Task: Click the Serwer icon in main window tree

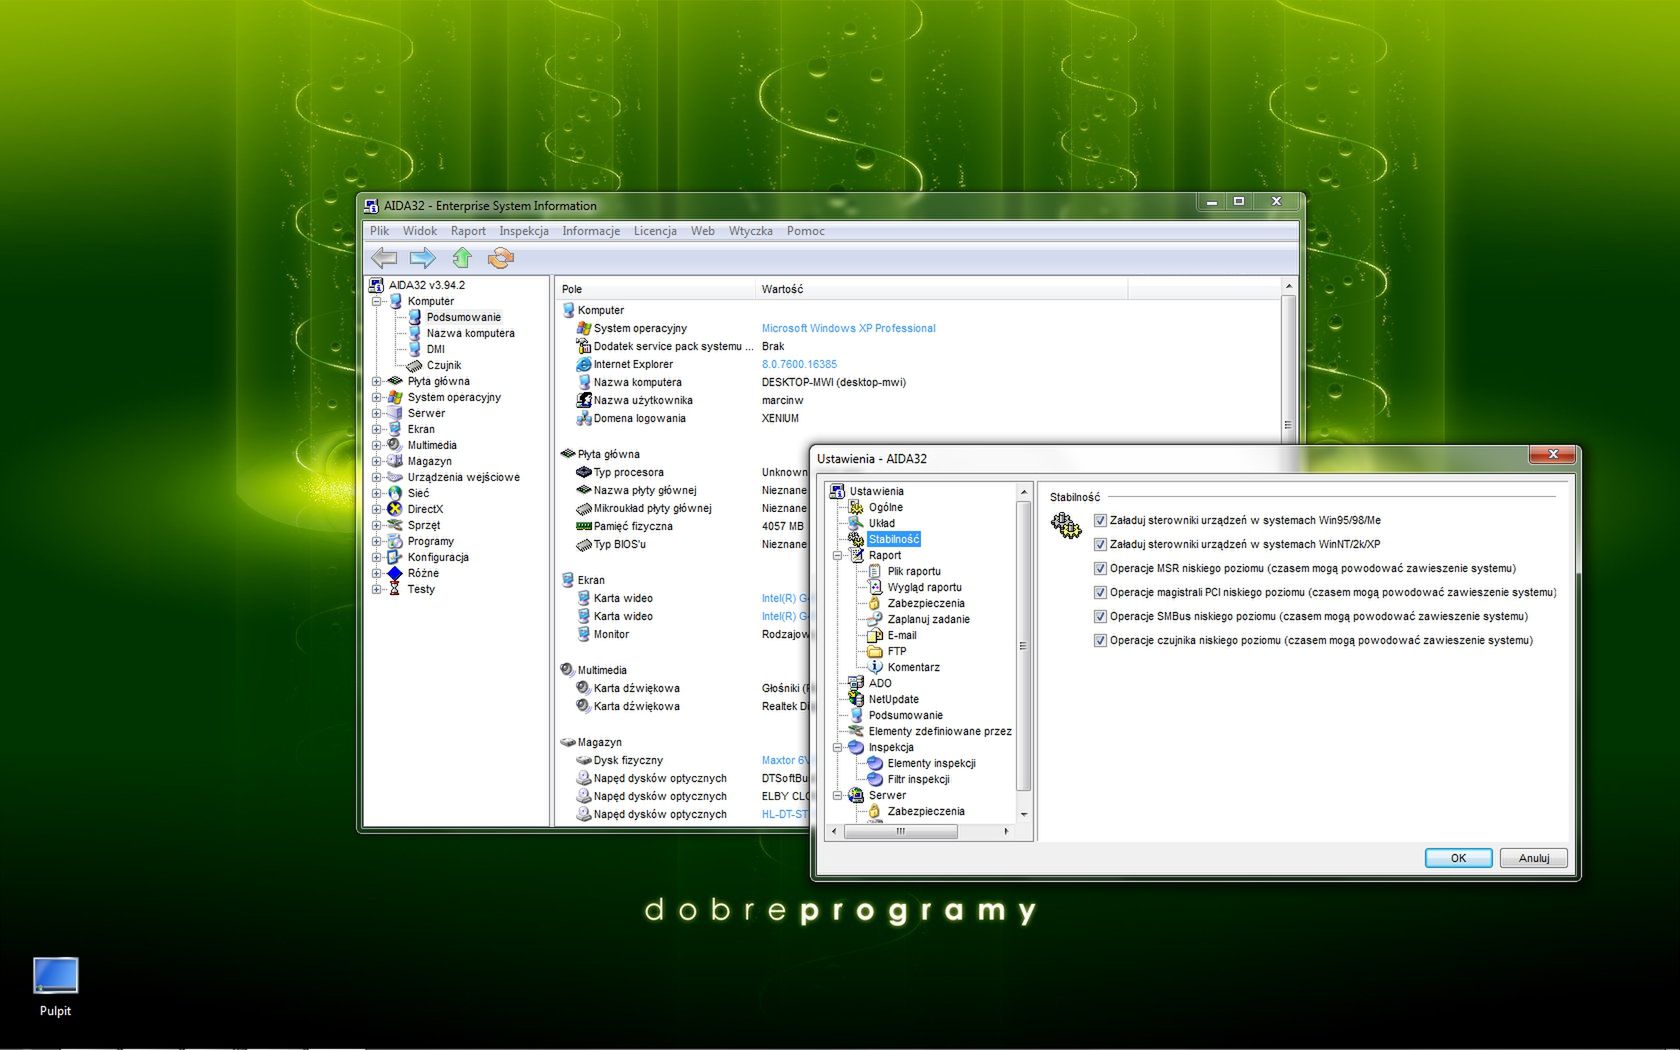Action: point(395,413)
